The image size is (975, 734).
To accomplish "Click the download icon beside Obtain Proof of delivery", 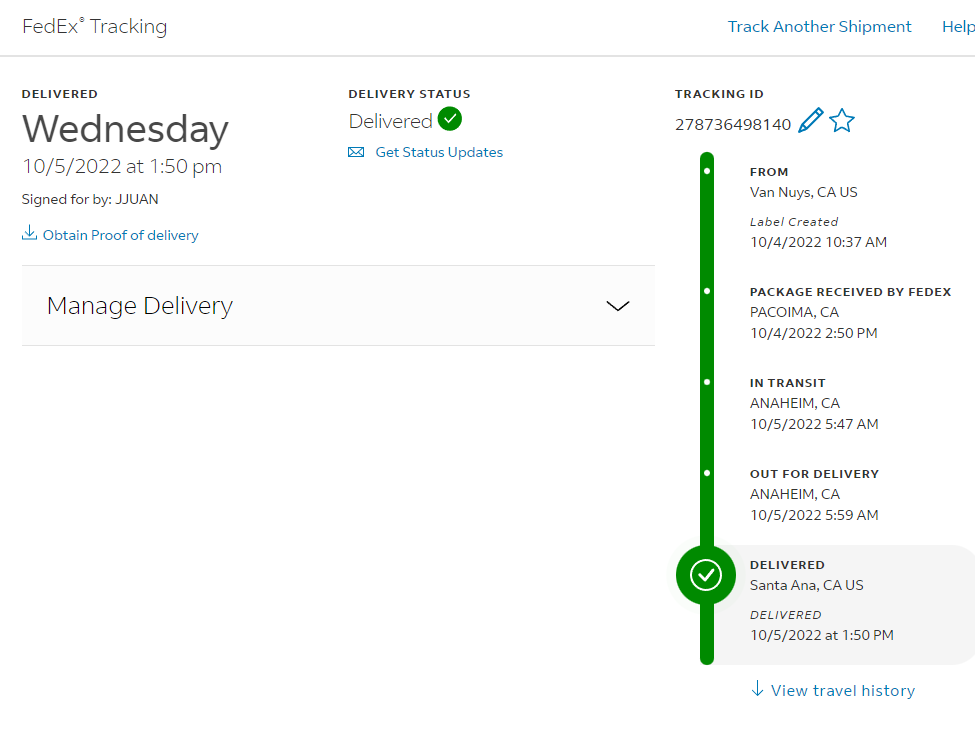I will tap(29, 233).
